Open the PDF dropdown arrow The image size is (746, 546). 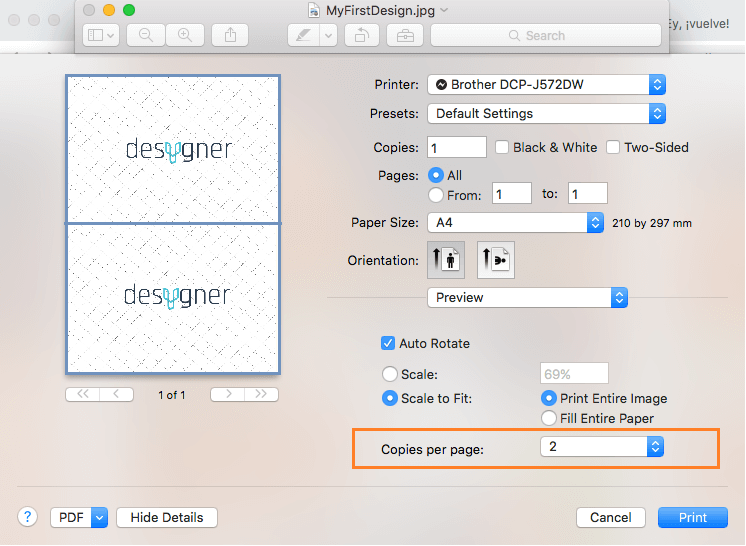pos(99,517)
